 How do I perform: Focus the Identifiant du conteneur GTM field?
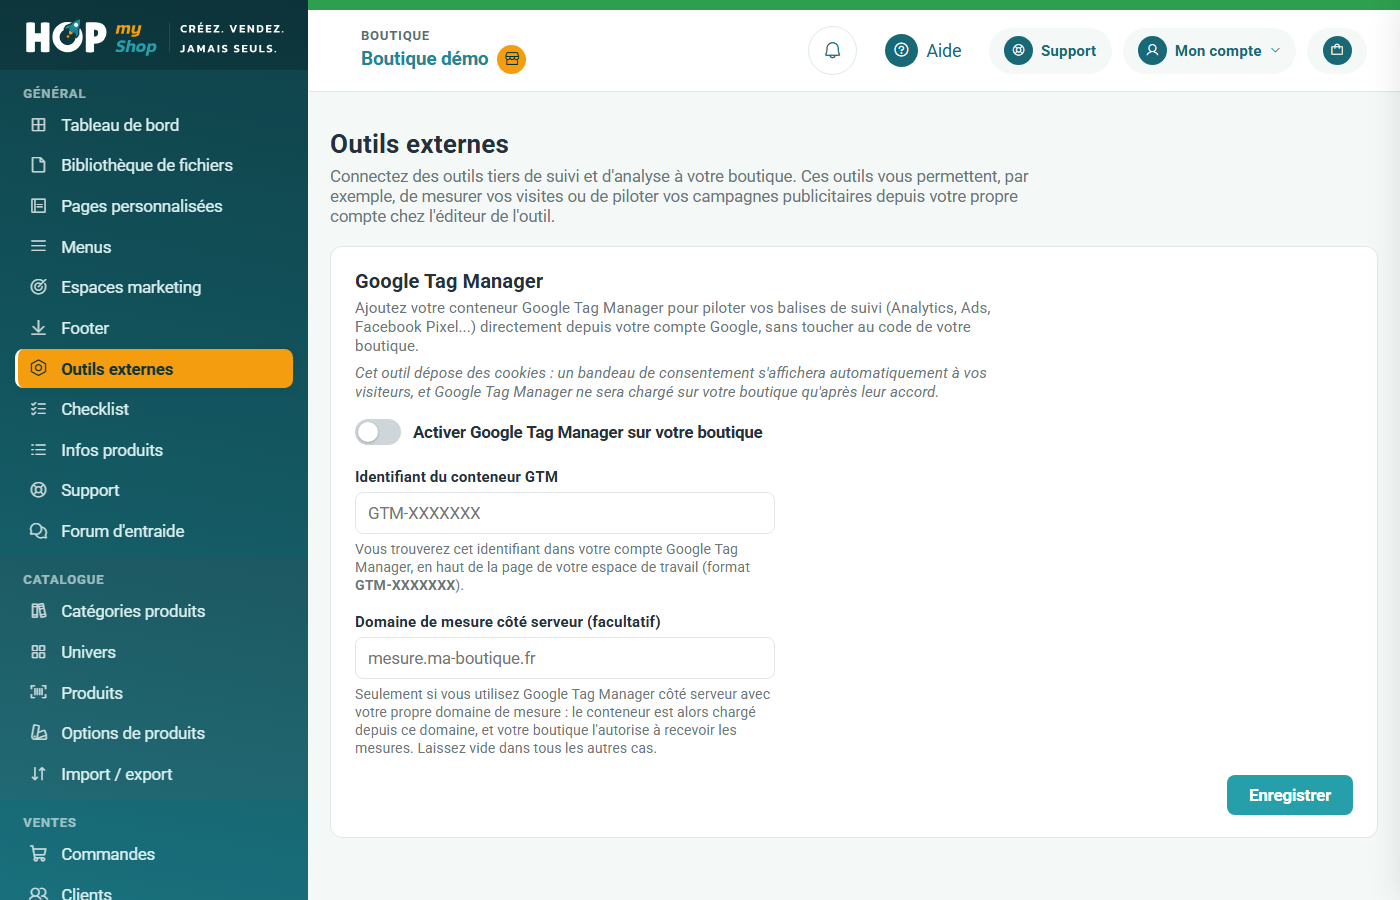565,513
